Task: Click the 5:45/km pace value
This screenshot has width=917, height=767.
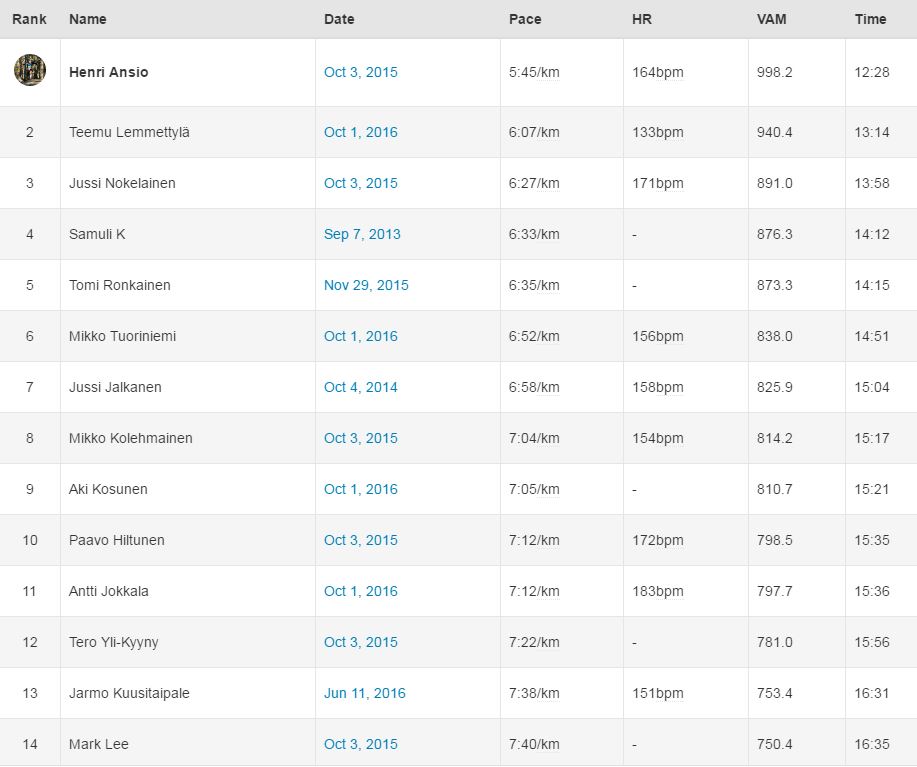Action: pos(534,72)
